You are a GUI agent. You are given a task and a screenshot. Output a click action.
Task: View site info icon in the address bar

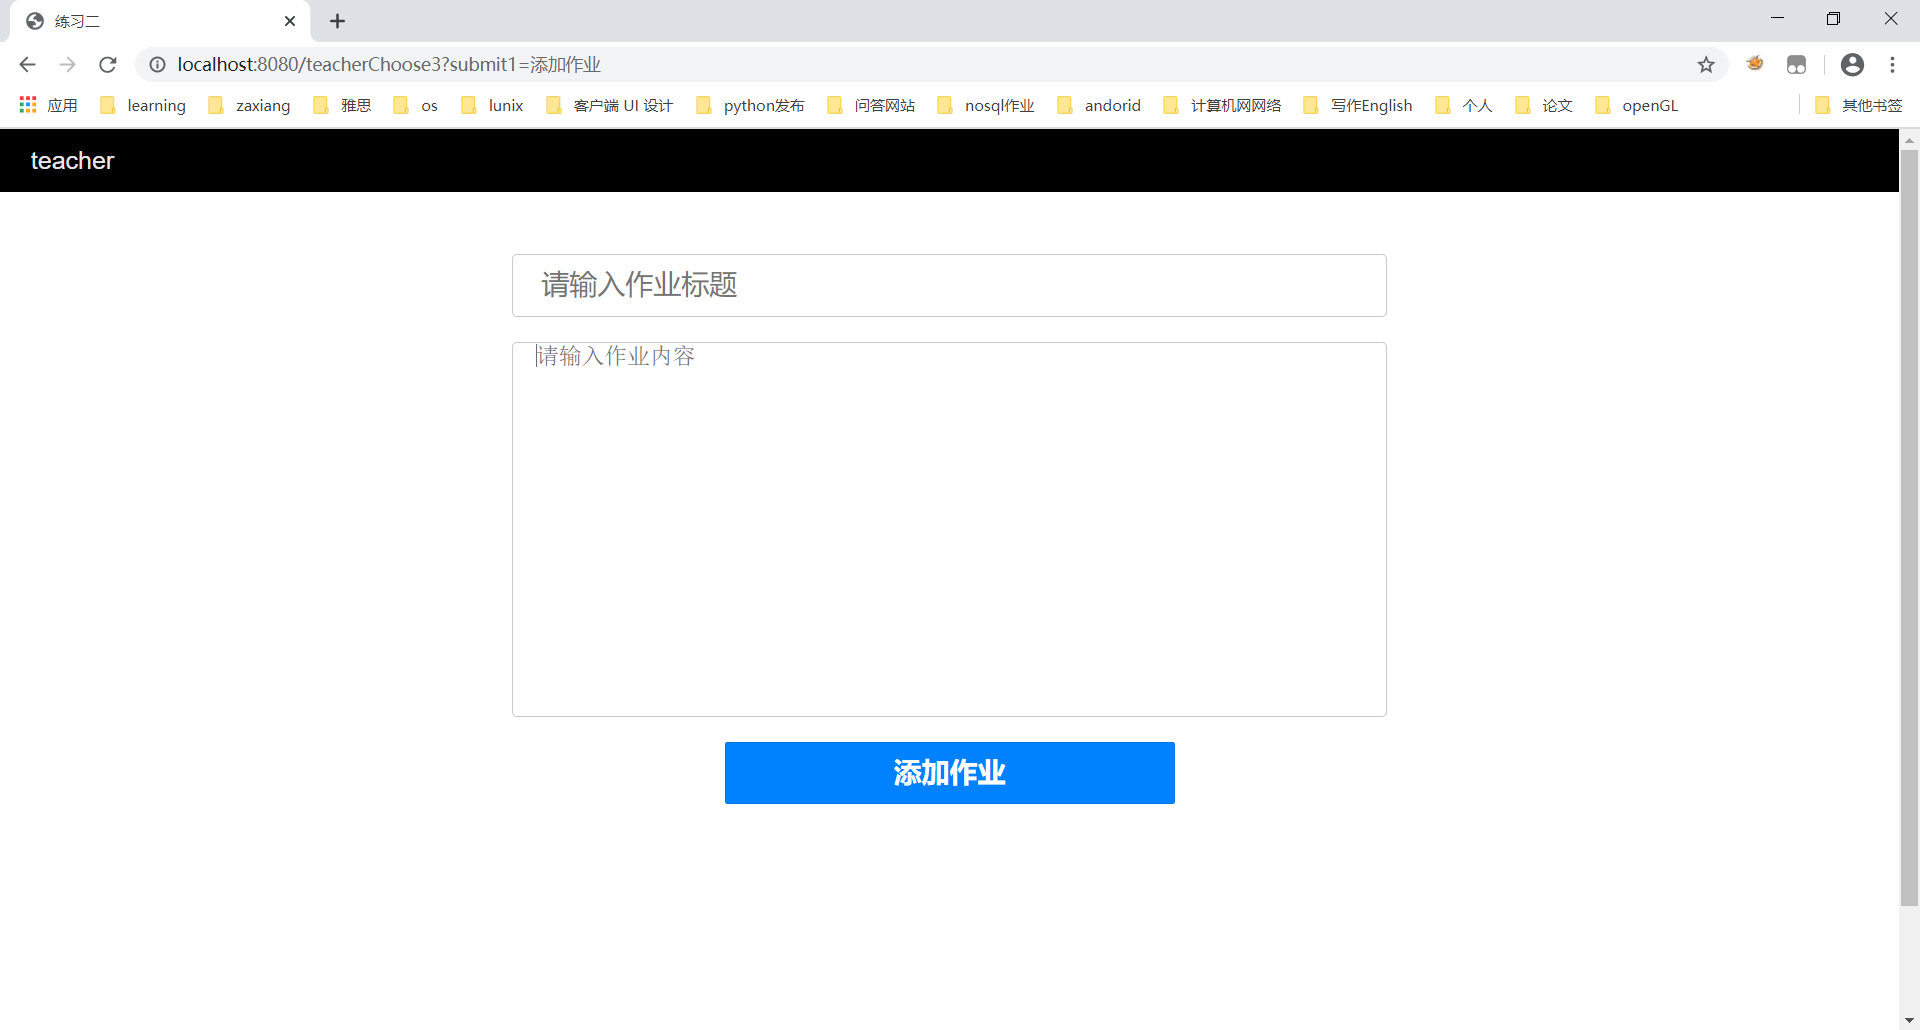157,64
